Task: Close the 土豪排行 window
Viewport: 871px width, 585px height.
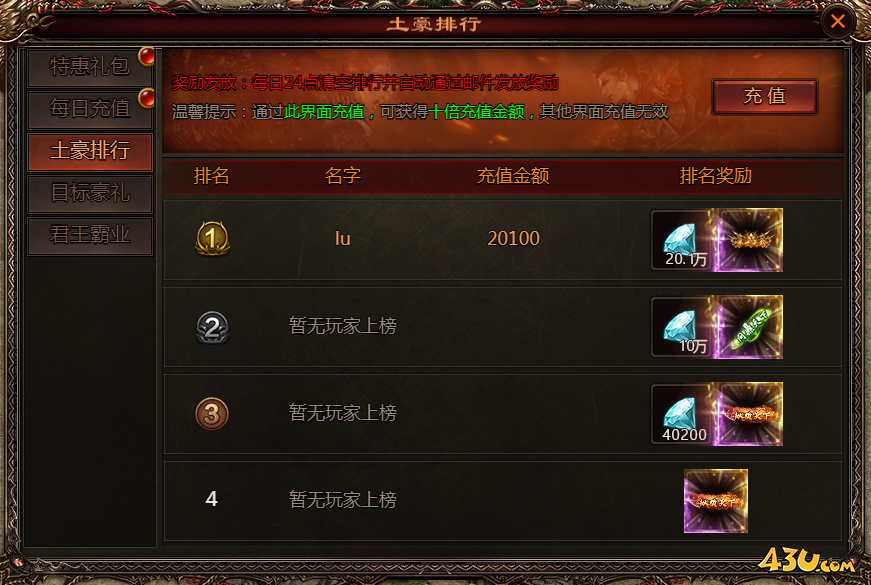Action: click(838, 21)
